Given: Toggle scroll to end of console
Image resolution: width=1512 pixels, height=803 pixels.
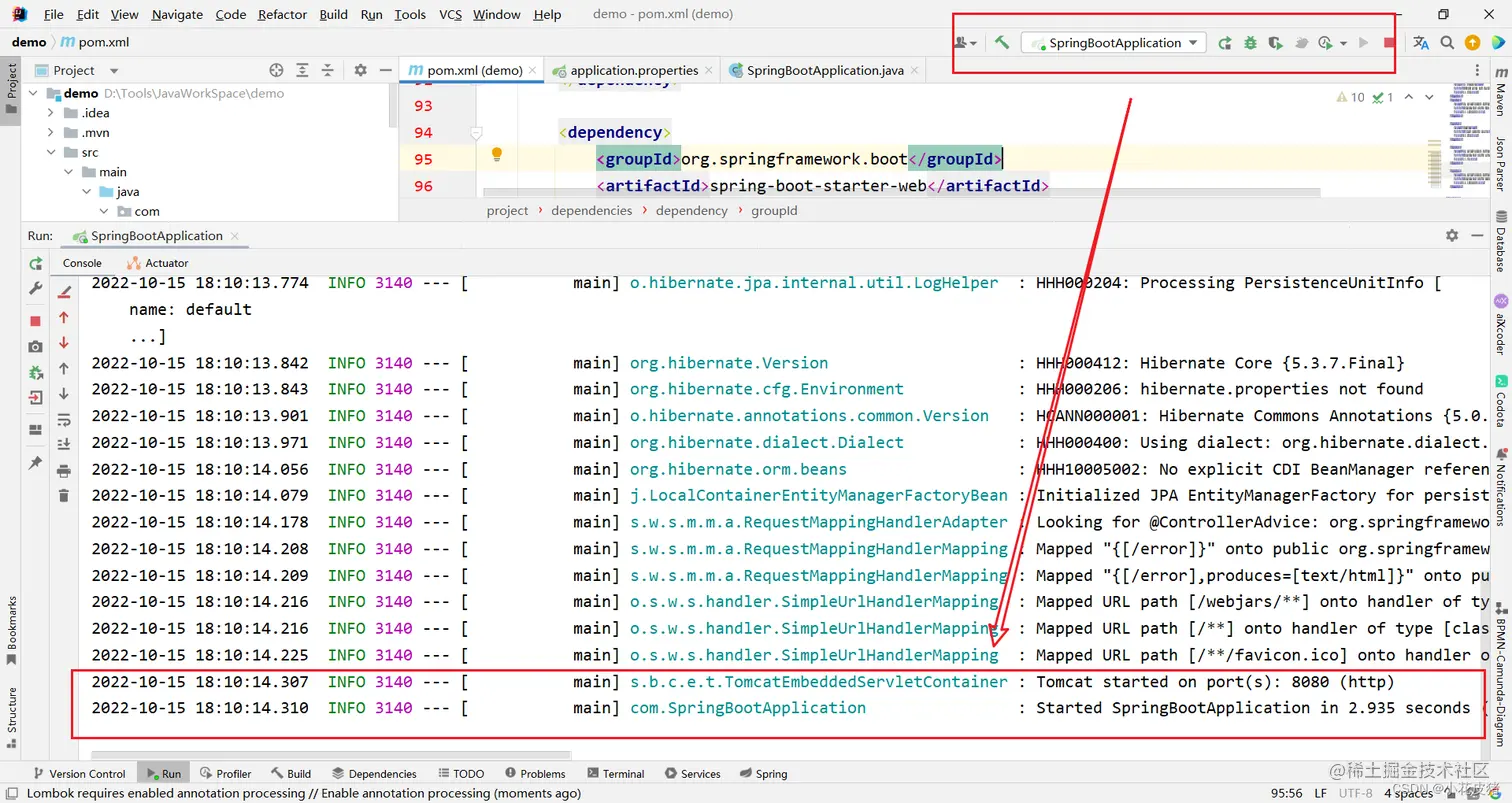Looking at the screenshot, I should [x=64, y=444].
